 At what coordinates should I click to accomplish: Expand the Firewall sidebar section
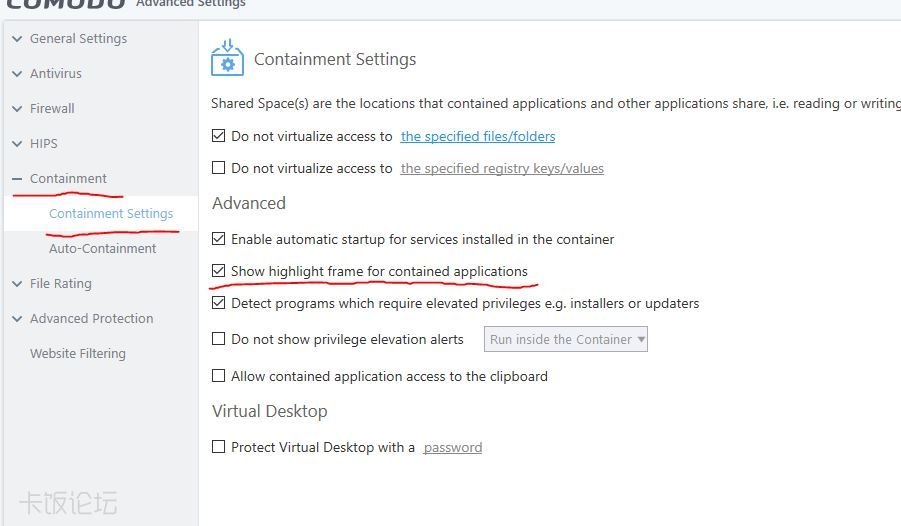click(17, 109)
